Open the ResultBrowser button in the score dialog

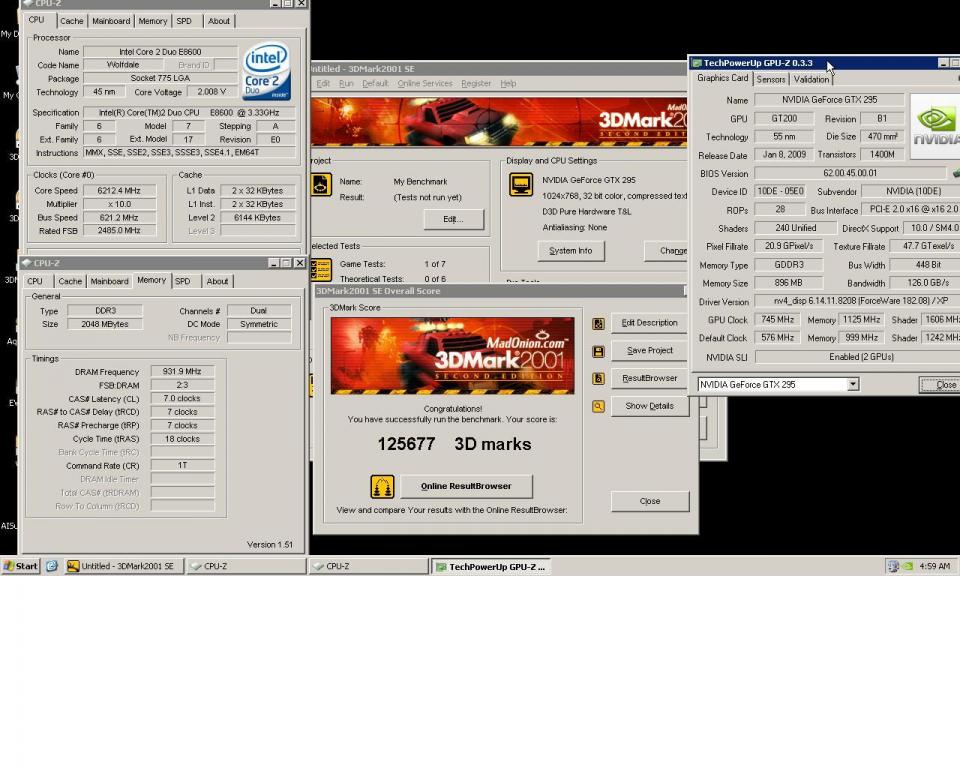[650, 378]
